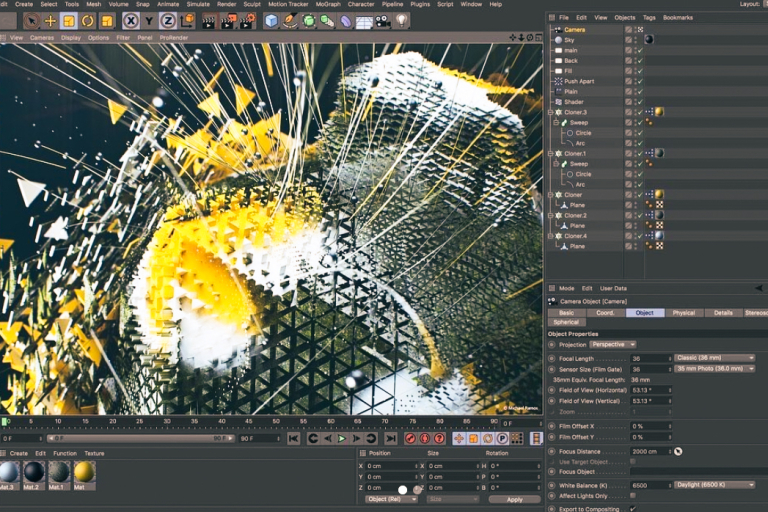Select the Move tool
Screen dimensions: 768x512
click(50, 21)
